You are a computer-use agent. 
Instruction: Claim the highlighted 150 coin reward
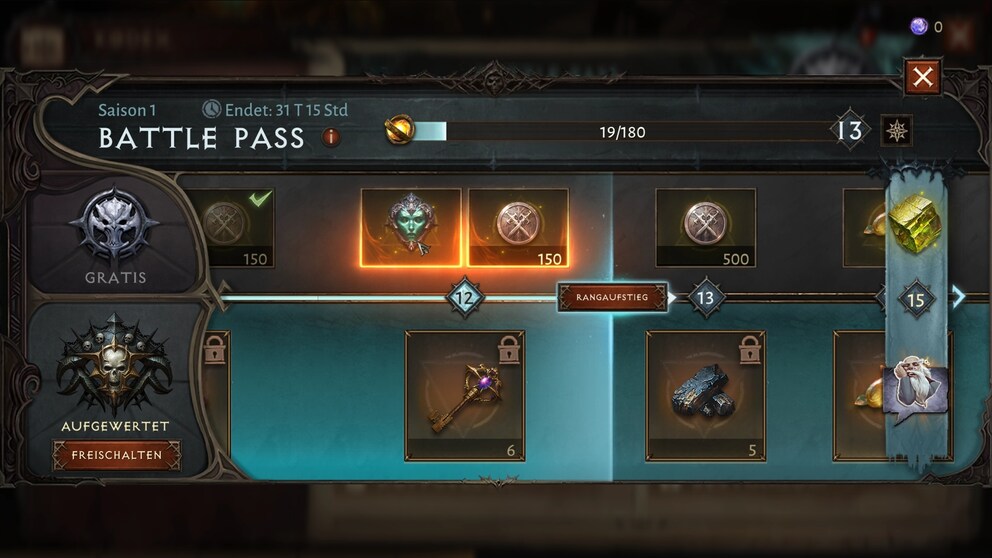[x=518, y=228]
